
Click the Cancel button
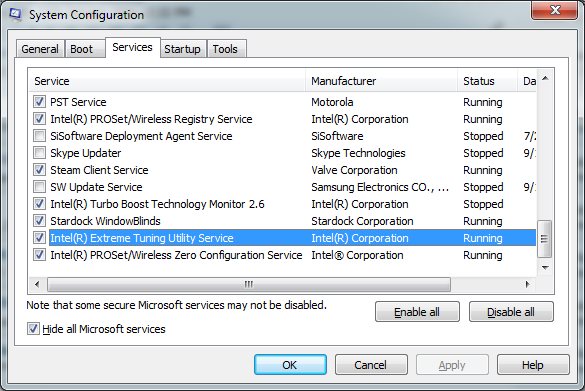pos(371,365)
